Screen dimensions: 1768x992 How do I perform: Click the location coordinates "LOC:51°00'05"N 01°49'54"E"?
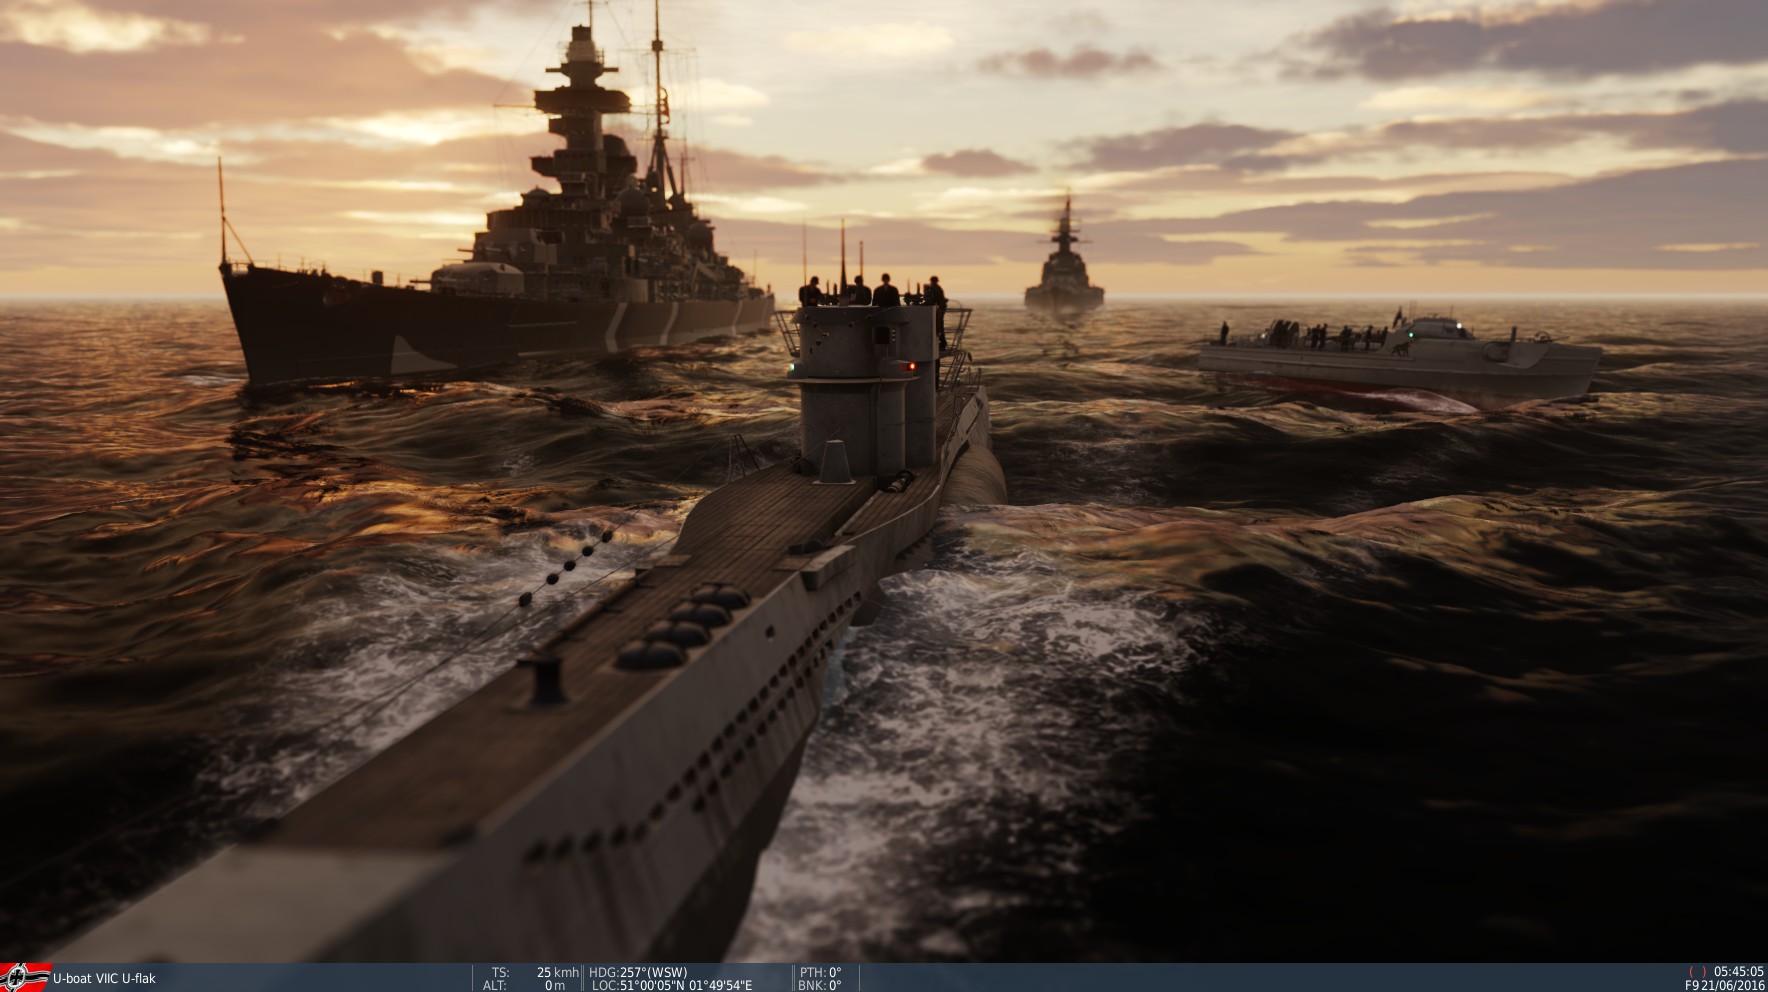(x=672, y=985)
